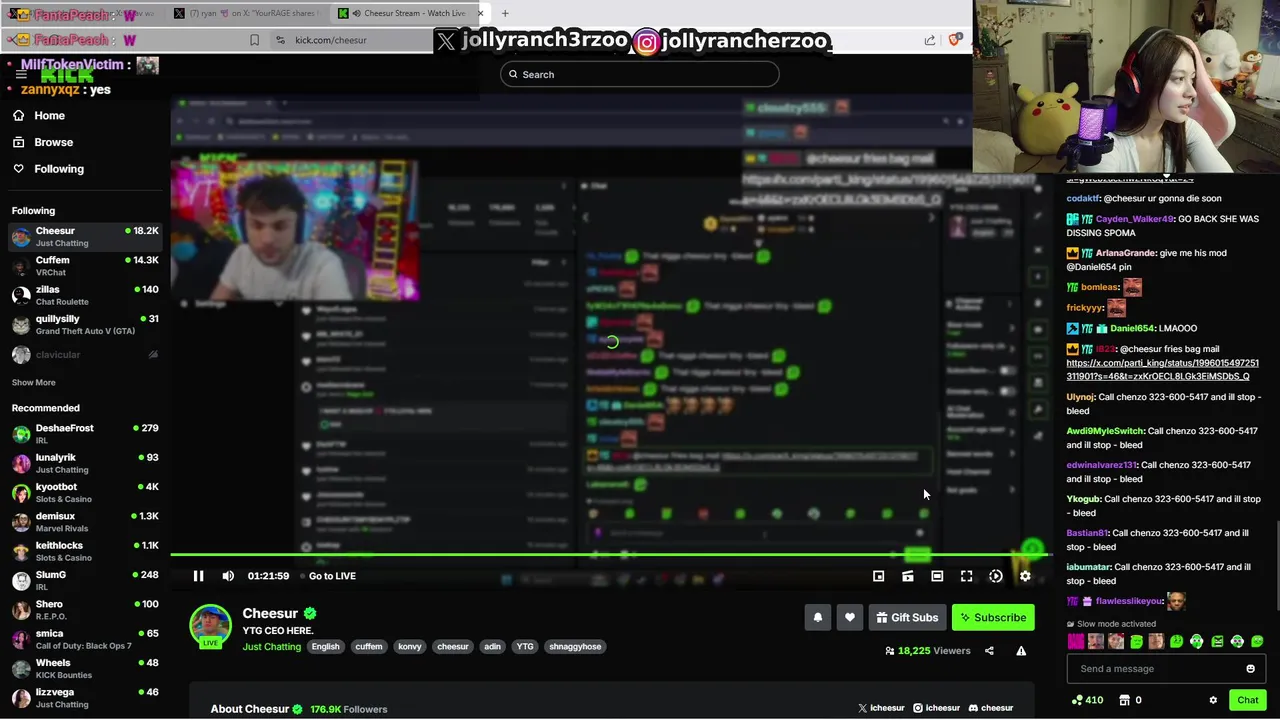Click the heart follow button
The width and height of the screenshot is (1280, 720).
pyautogui.click(x=850, y=618)
